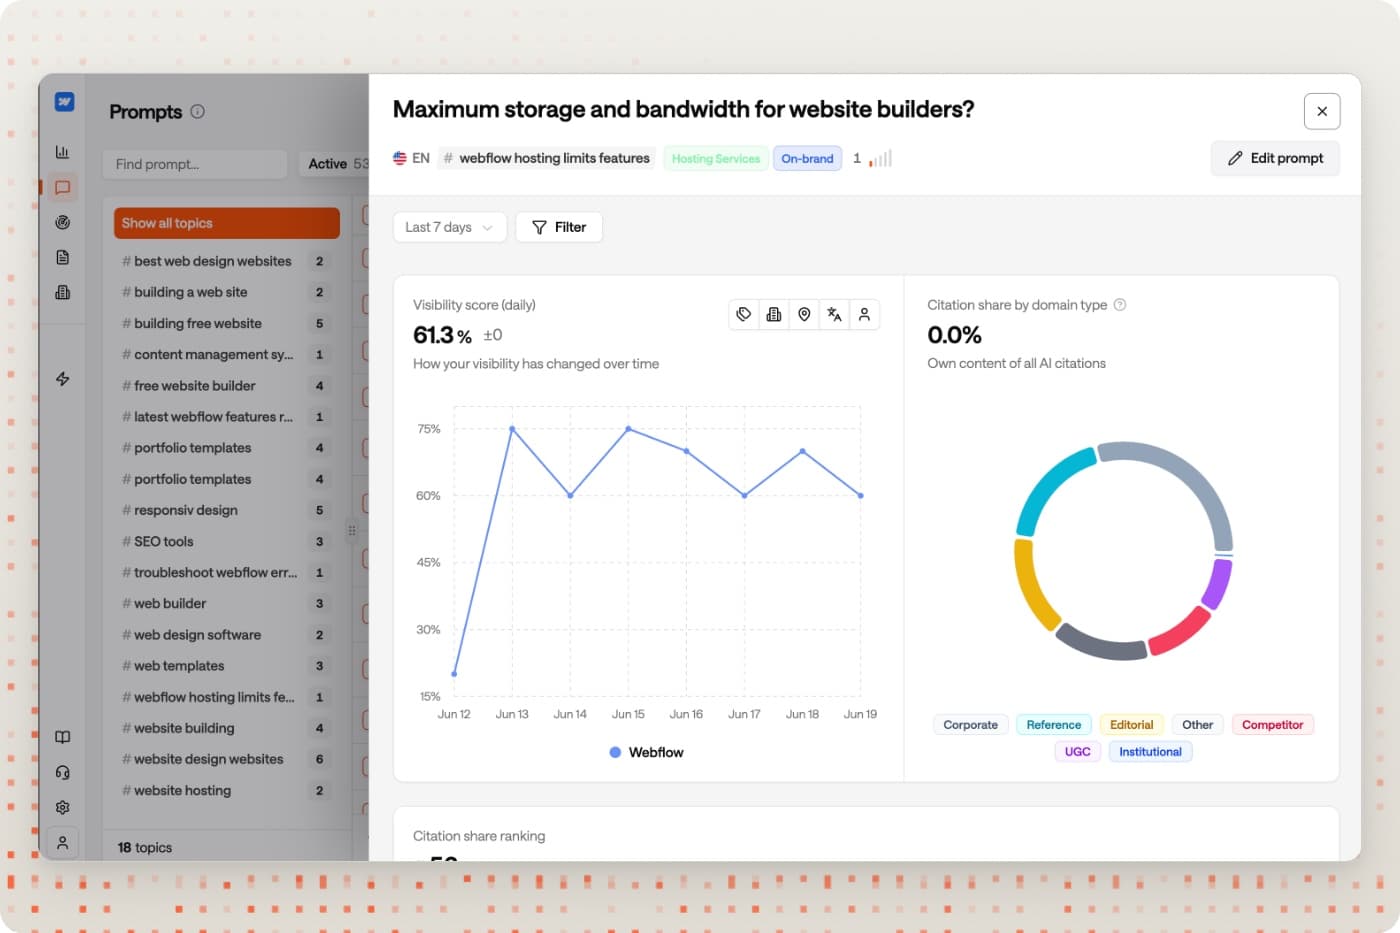Focus the Find prompt search field
1400x933 pixels.
click(x=195, y=164)
